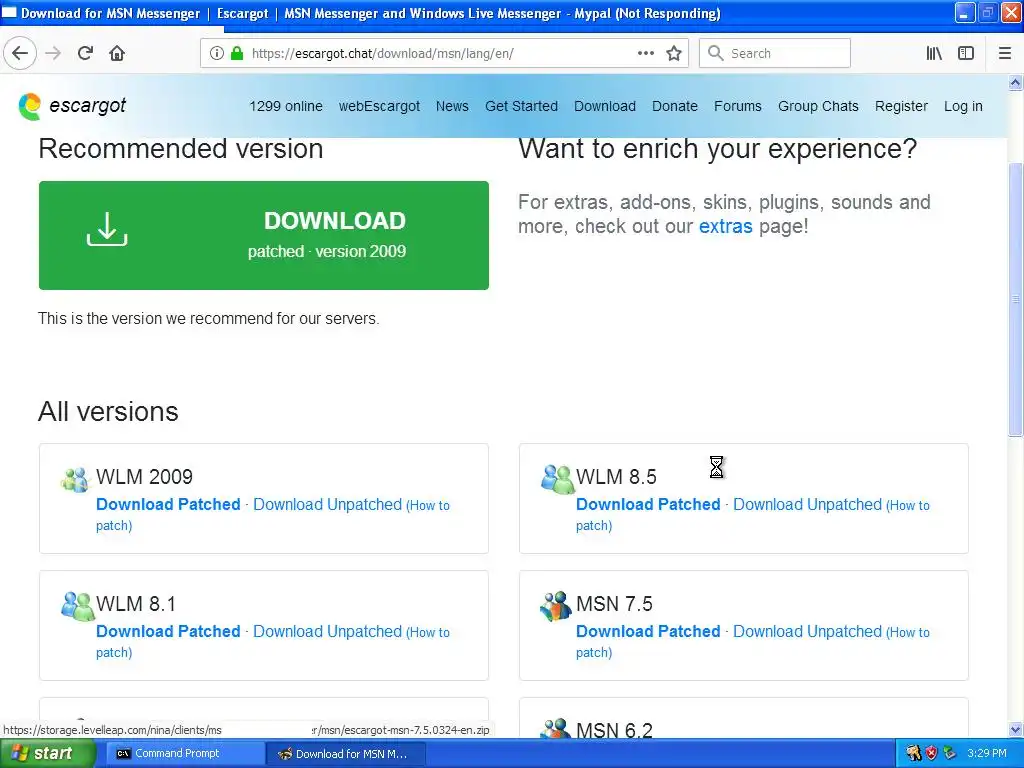
Task: Open the Register page link
Action: pyautogui.click(x=901, y=106)
